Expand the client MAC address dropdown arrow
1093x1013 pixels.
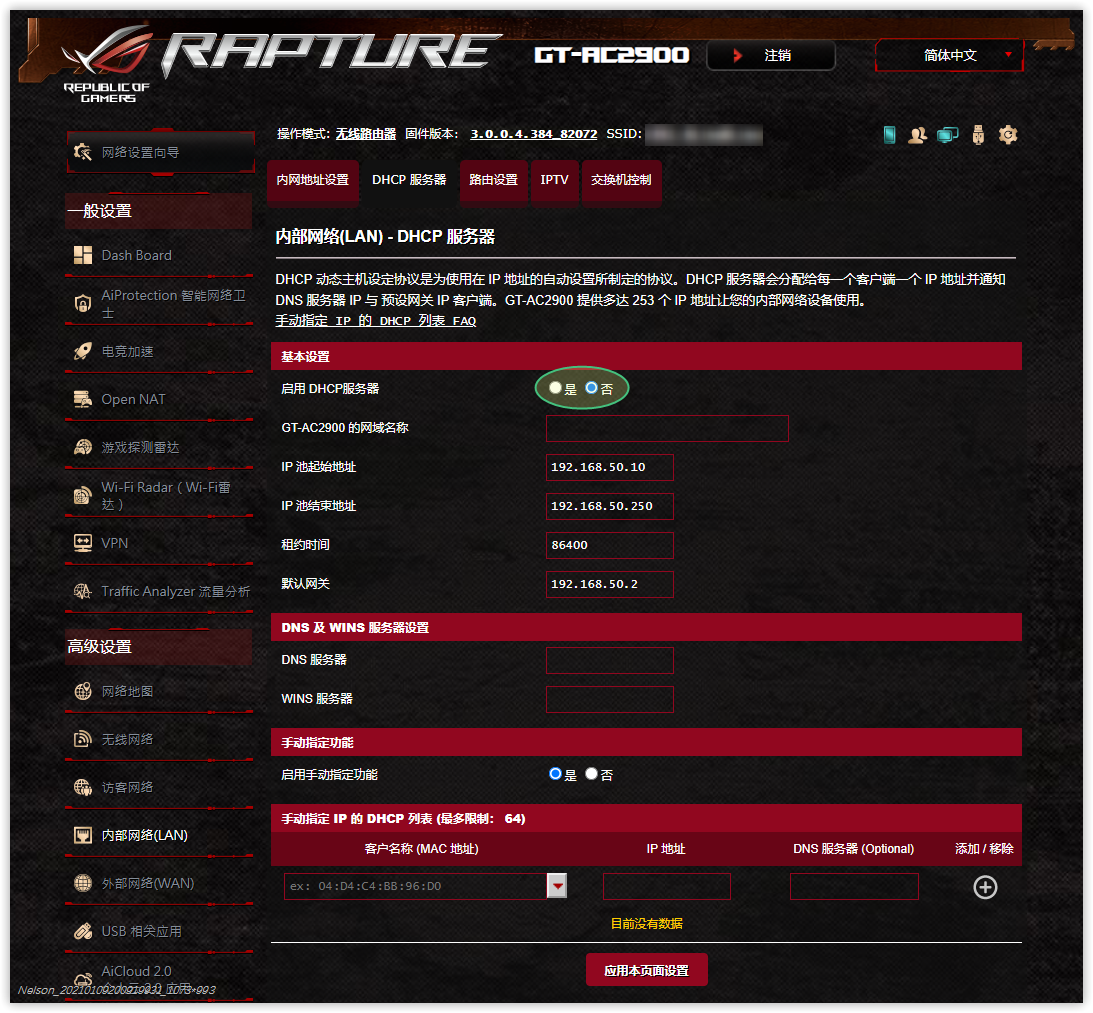pos(557,886)
